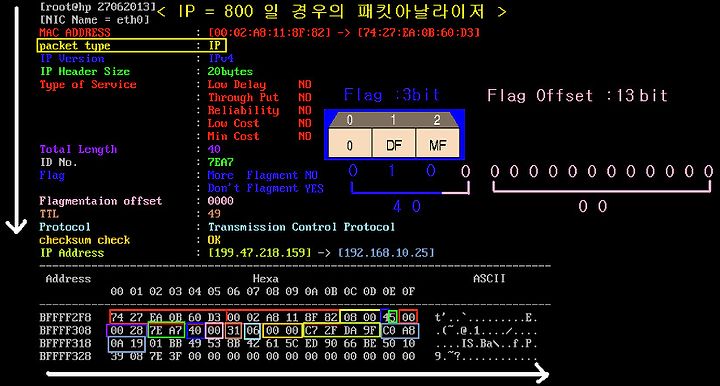The image size is (720, 386).
Task: Select memory address 'BFFFF308'
Action: coord(65,330)
